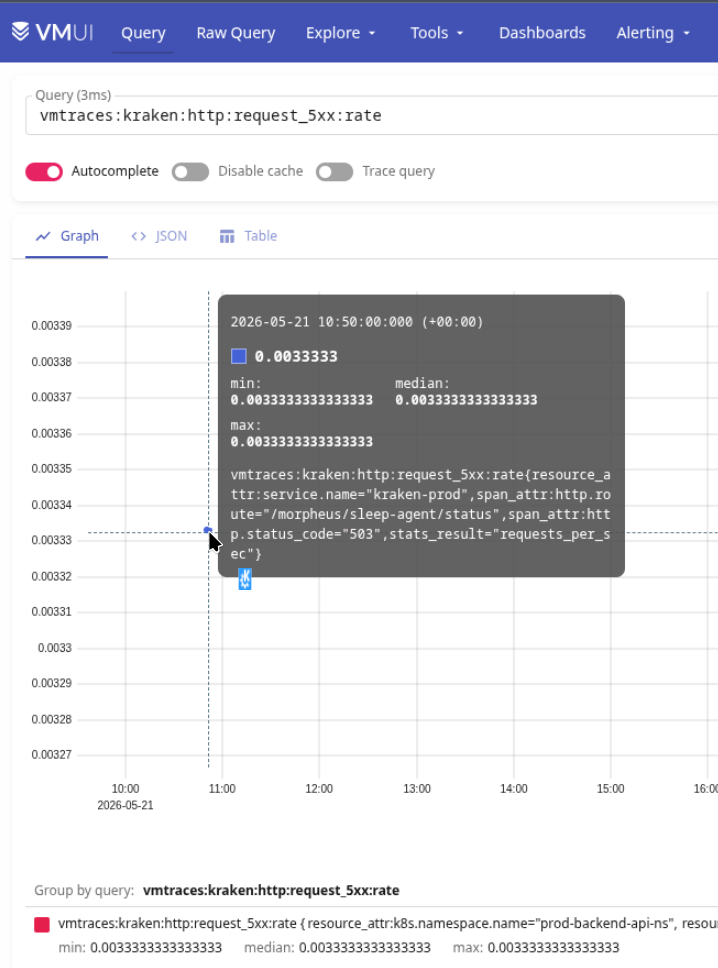
Task: Switch to the Table view tab
Action: point(248,236)
